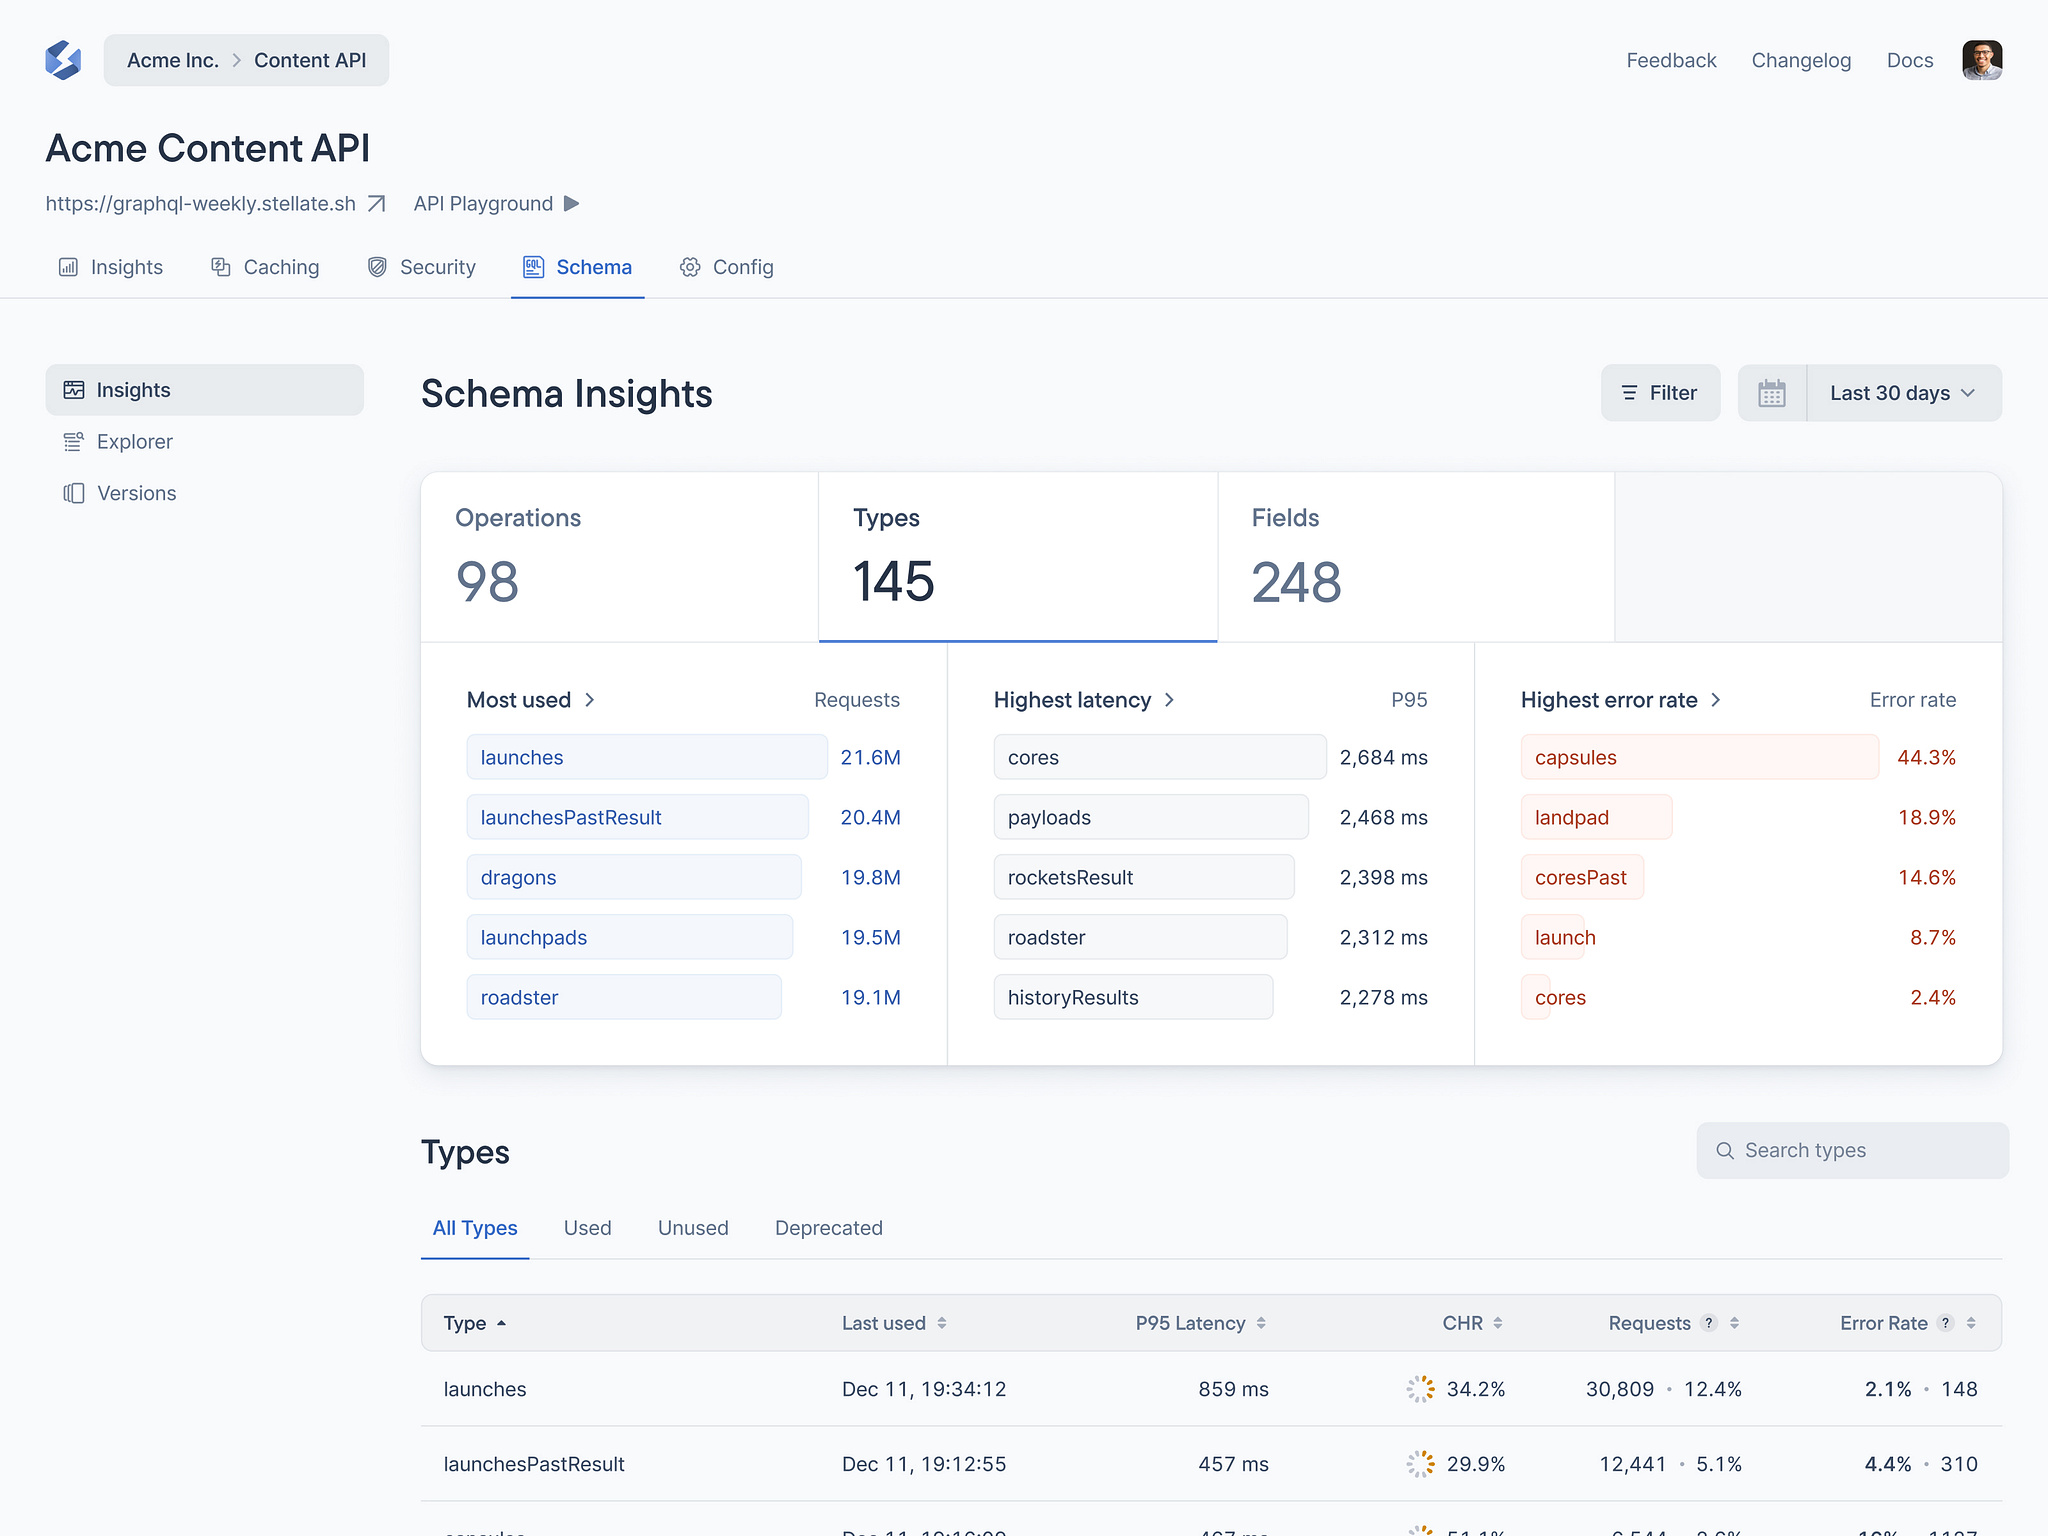Click the sidebar Explorer icon
2048x1536 pixels.
pyautogui.click(x=74, y=442)
